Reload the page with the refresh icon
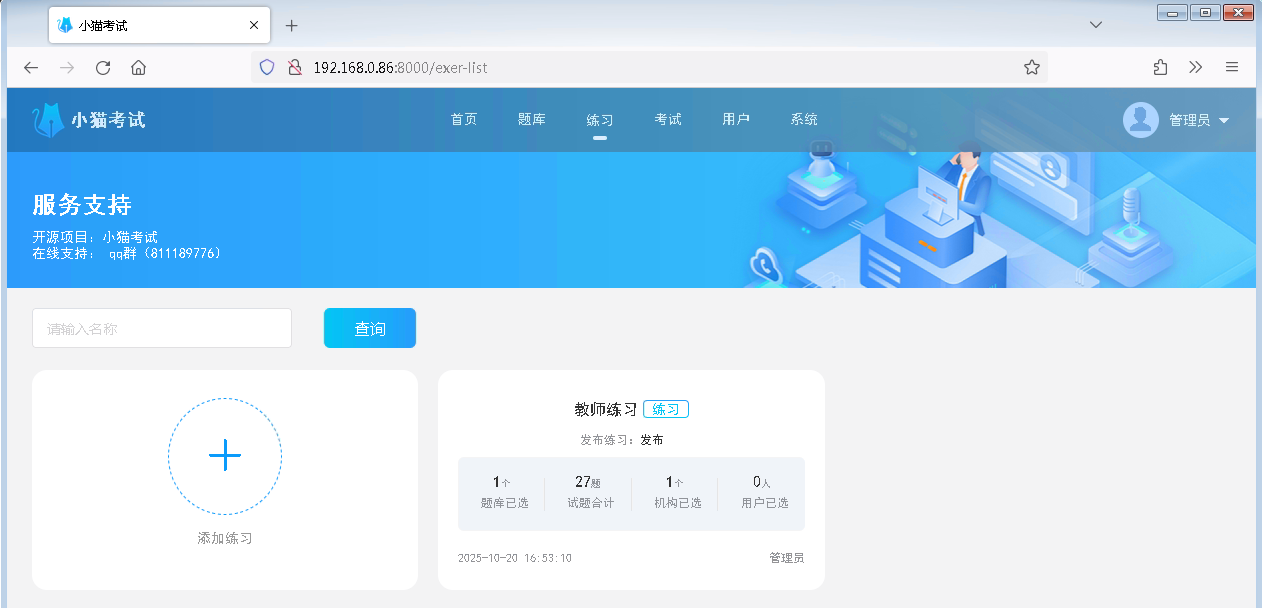 [102, 67]
